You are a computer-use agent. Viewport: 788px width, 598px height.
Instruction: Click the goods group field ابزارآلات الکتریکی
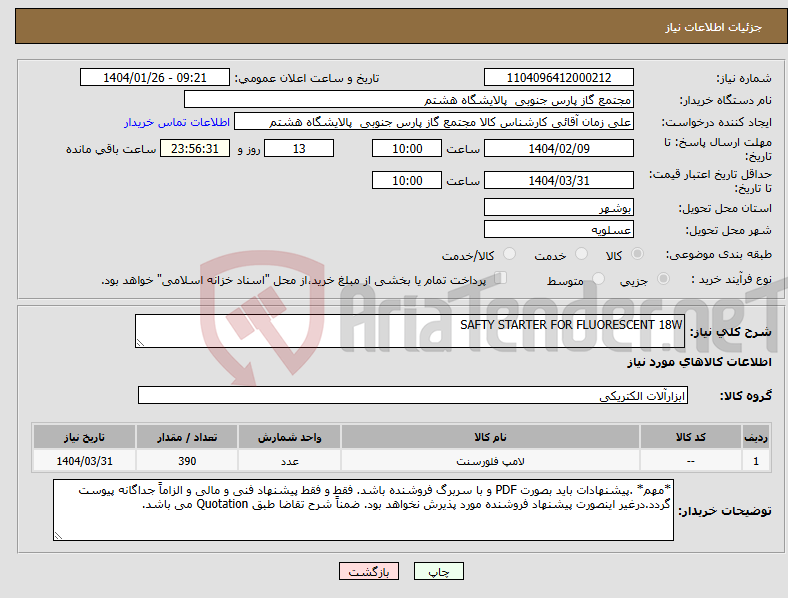point(413,395)
